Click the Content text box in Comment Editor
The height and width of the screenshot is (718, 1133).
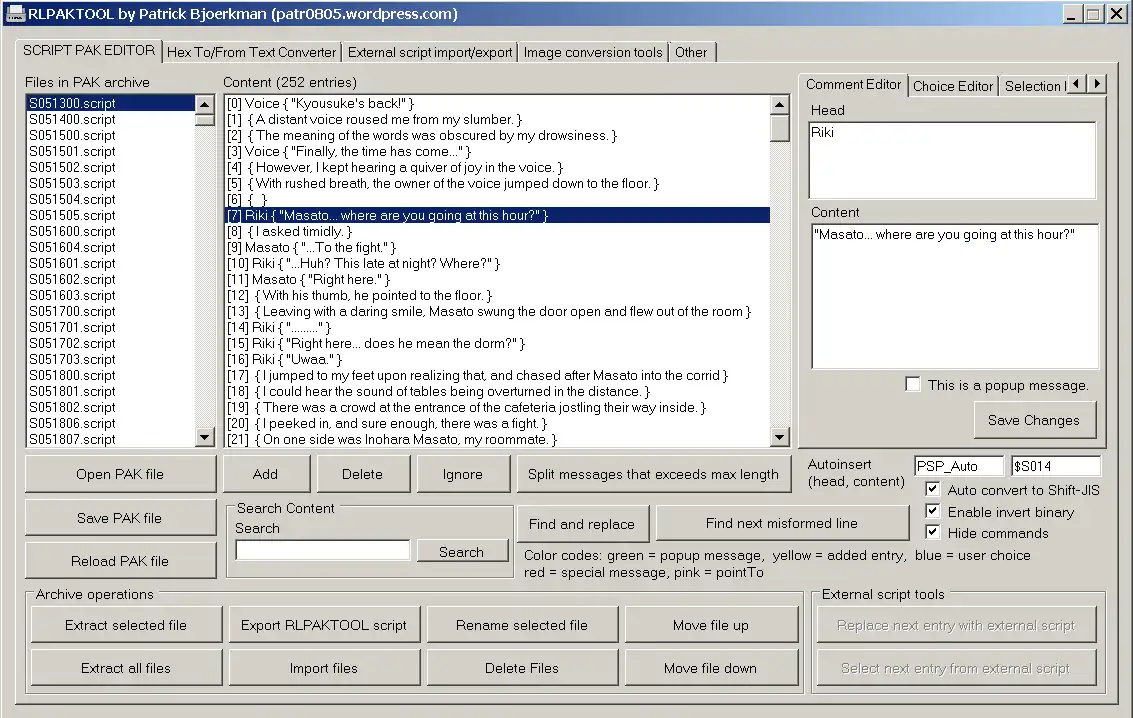pos(955,295)
